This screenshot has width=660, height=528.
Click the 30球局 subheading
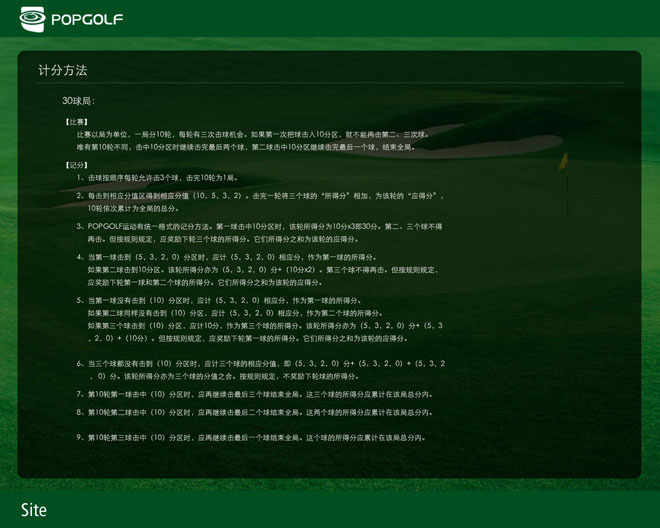pyautogui.click(x=78, y=101)
